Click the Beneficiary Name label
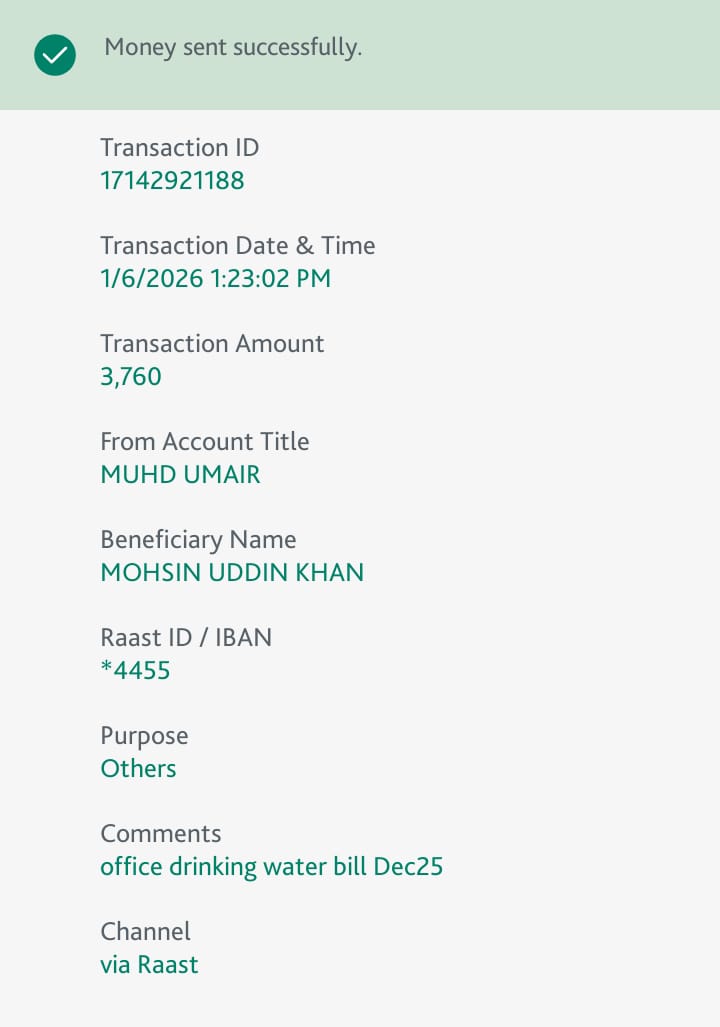 [x=198, y=540]
